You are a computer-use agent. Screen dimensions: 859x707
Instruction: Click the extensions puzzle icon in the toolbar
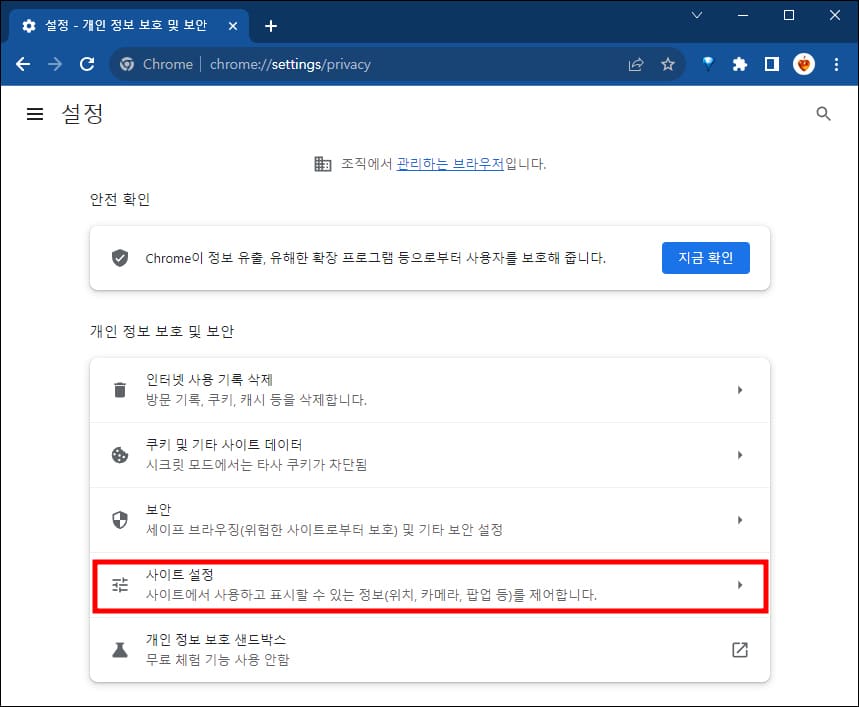click(739, 63)
